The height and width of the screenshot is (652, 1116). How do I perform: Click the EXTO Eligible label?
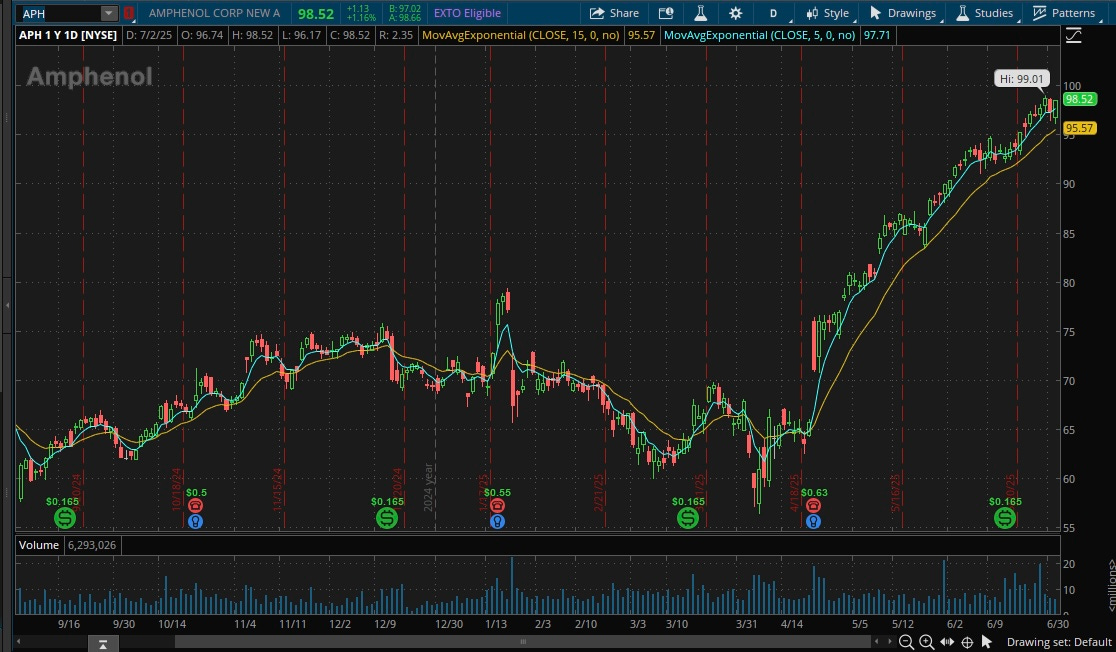click(467, 13)
